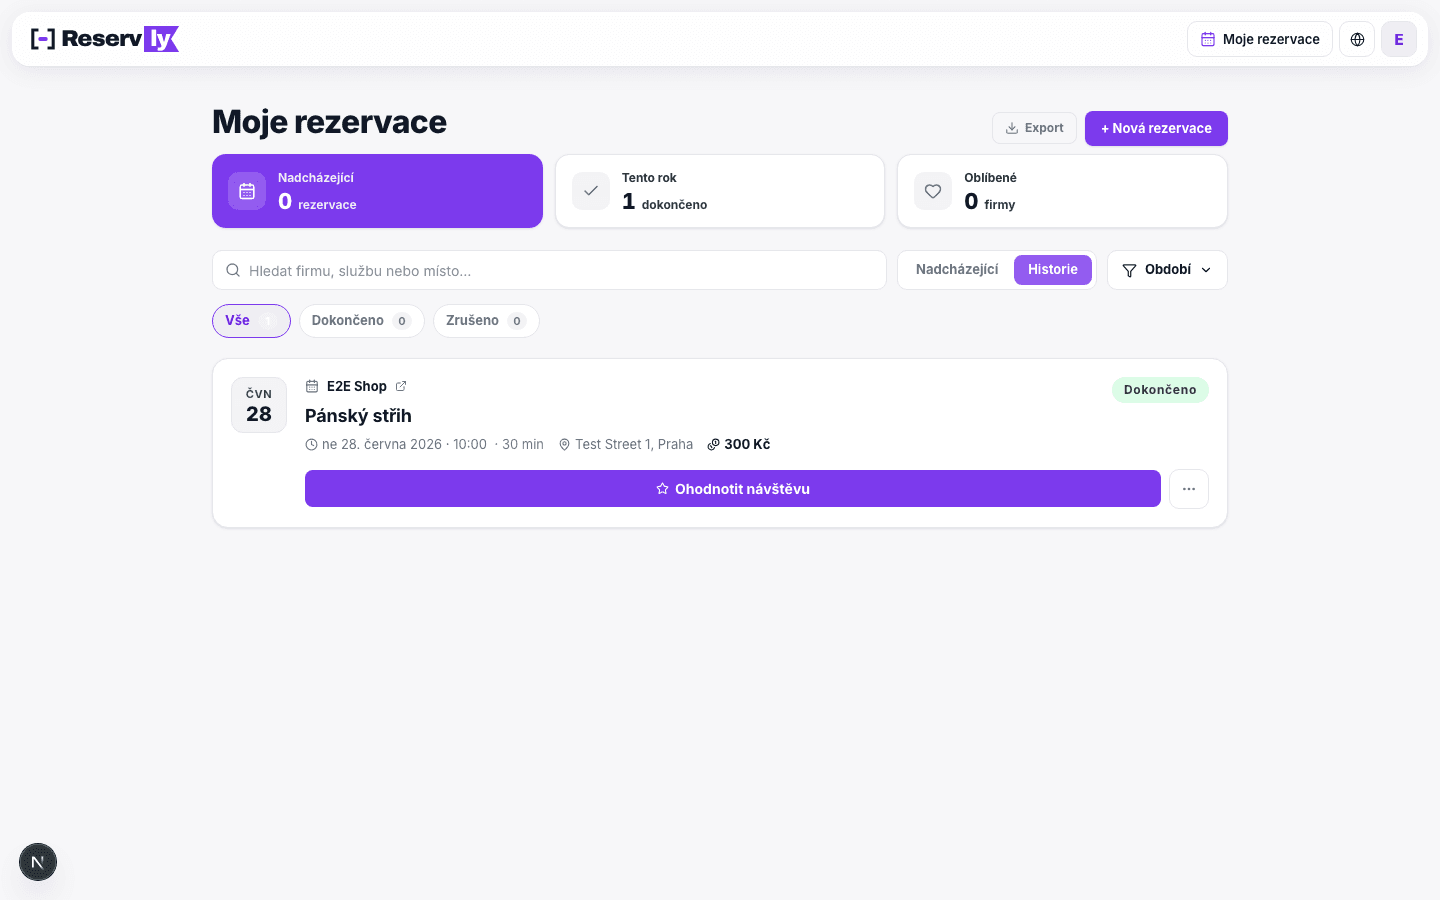Filter by the Dokončeno status chip
Image resolution: width=1440 pixels, height=900 pixels.
point(362,321)
